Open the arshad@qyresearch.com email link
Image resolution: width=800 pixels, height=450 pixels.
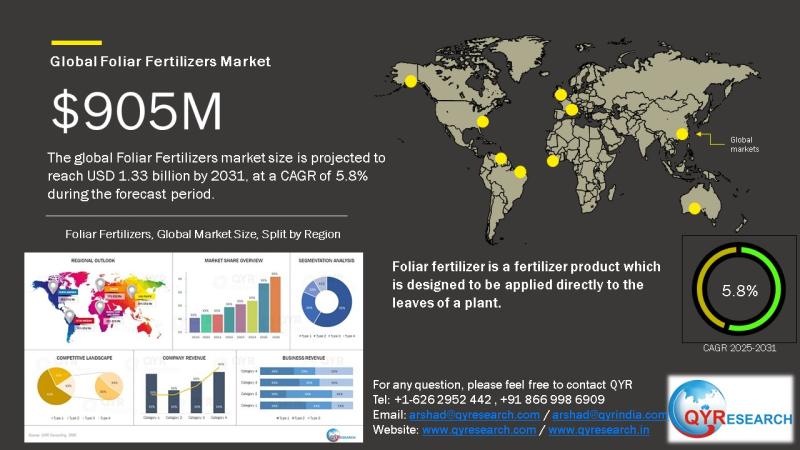pyautogui.click(x=474, y=415)
